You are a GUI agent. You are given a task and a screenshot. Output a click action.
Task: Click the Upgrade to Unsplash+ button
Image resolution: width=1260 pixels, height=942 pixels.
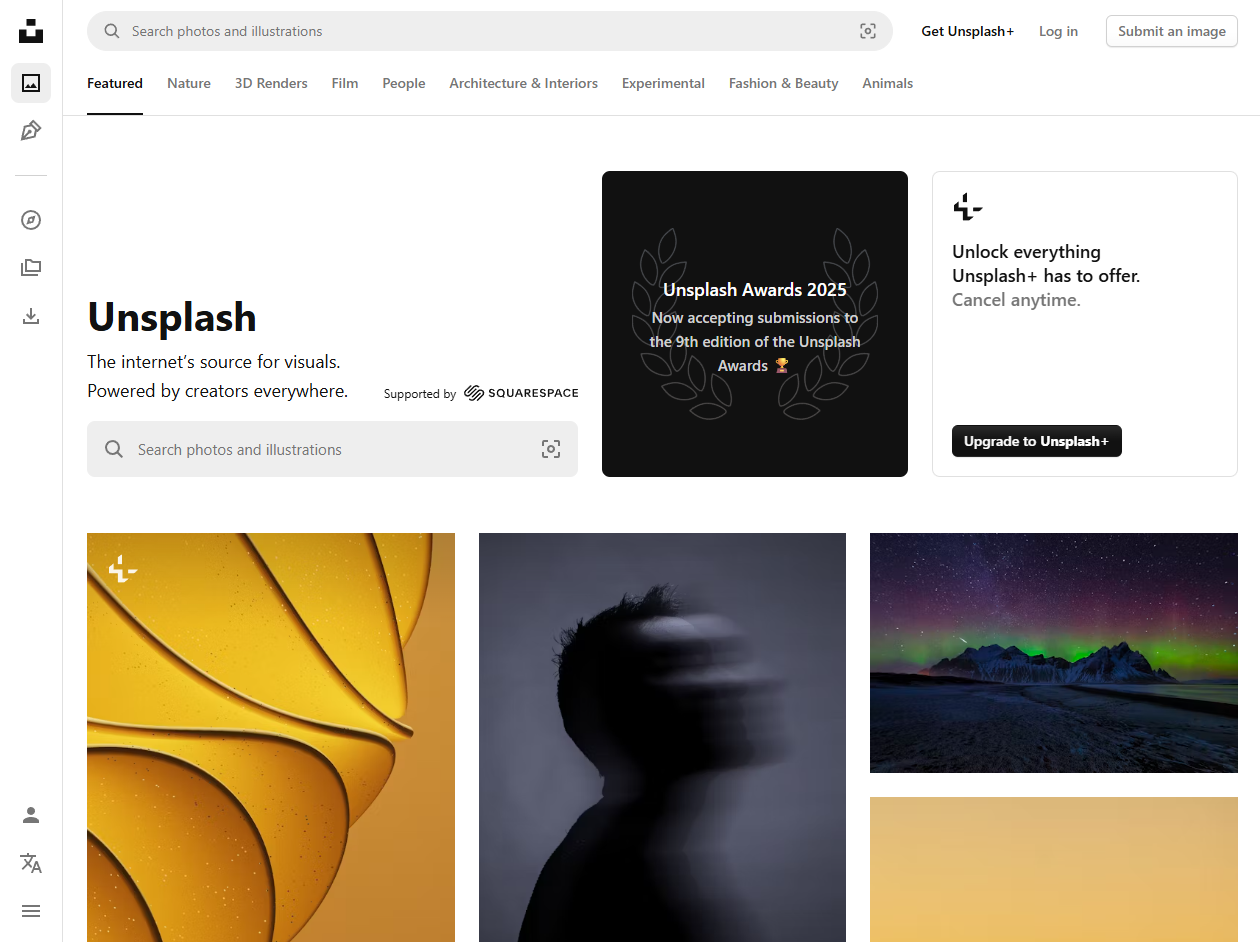[x=1037, y=441]
